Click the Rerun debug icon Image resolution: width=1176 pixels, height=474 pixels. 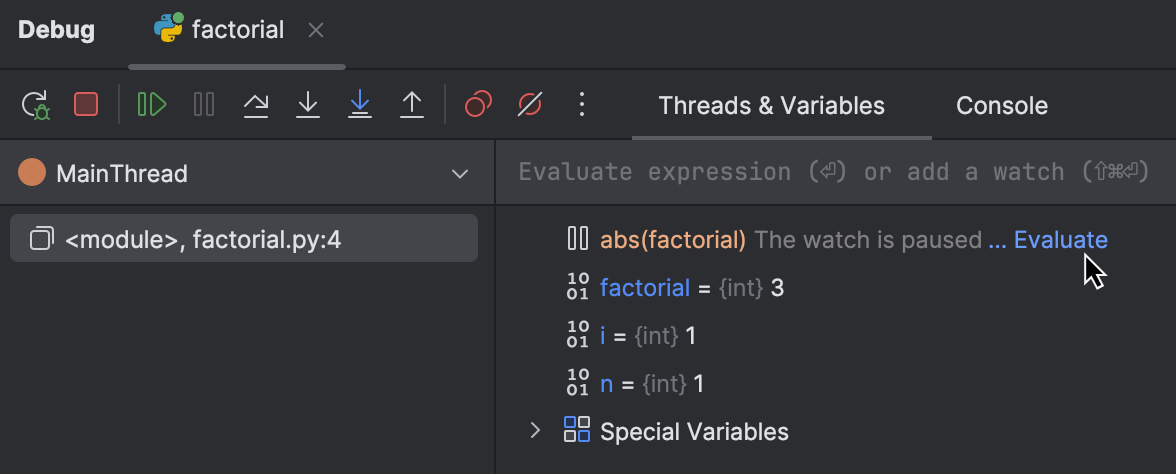pyautogui.click(x=36, y=105)
